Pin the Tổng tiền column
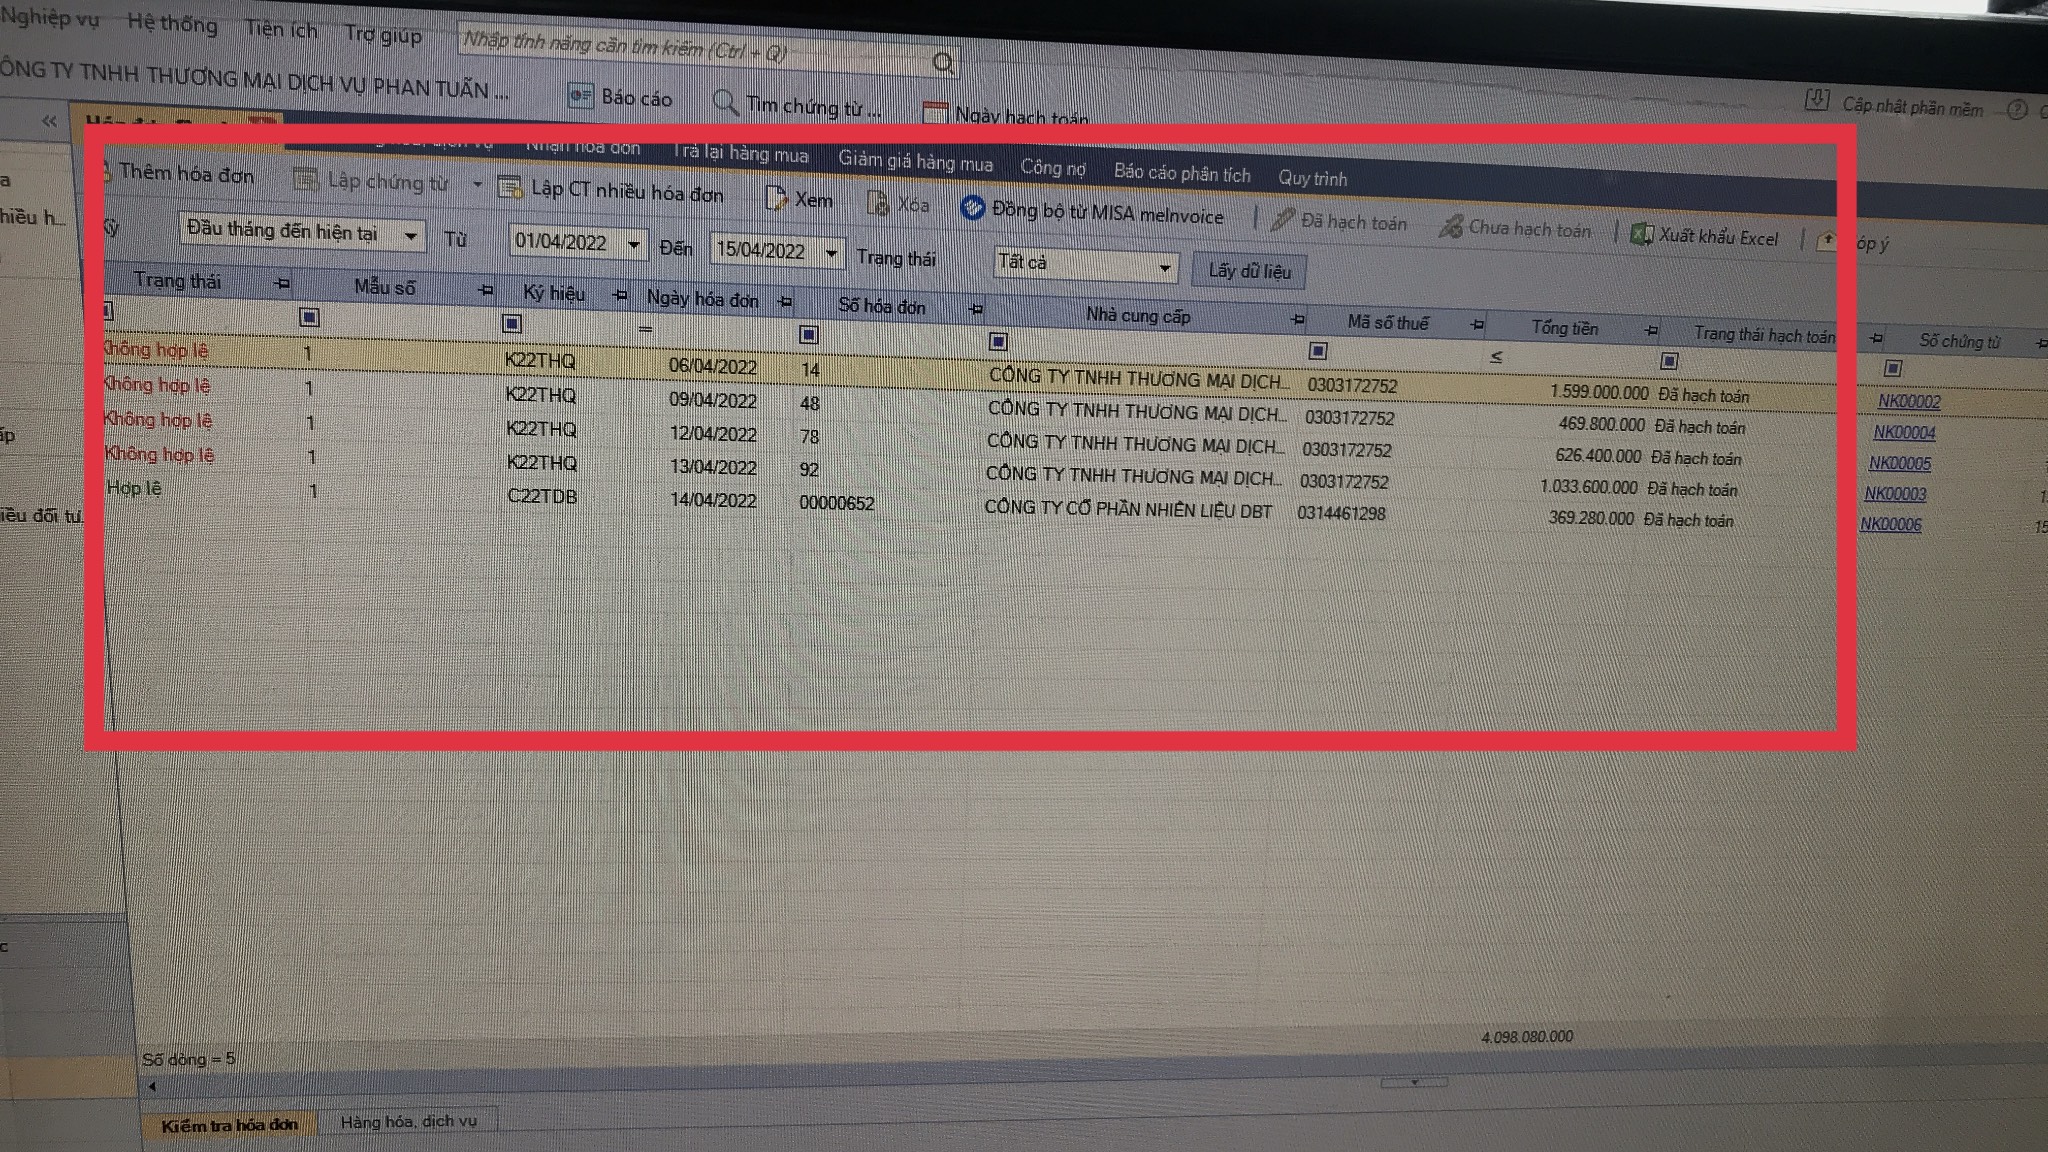 1651,330
